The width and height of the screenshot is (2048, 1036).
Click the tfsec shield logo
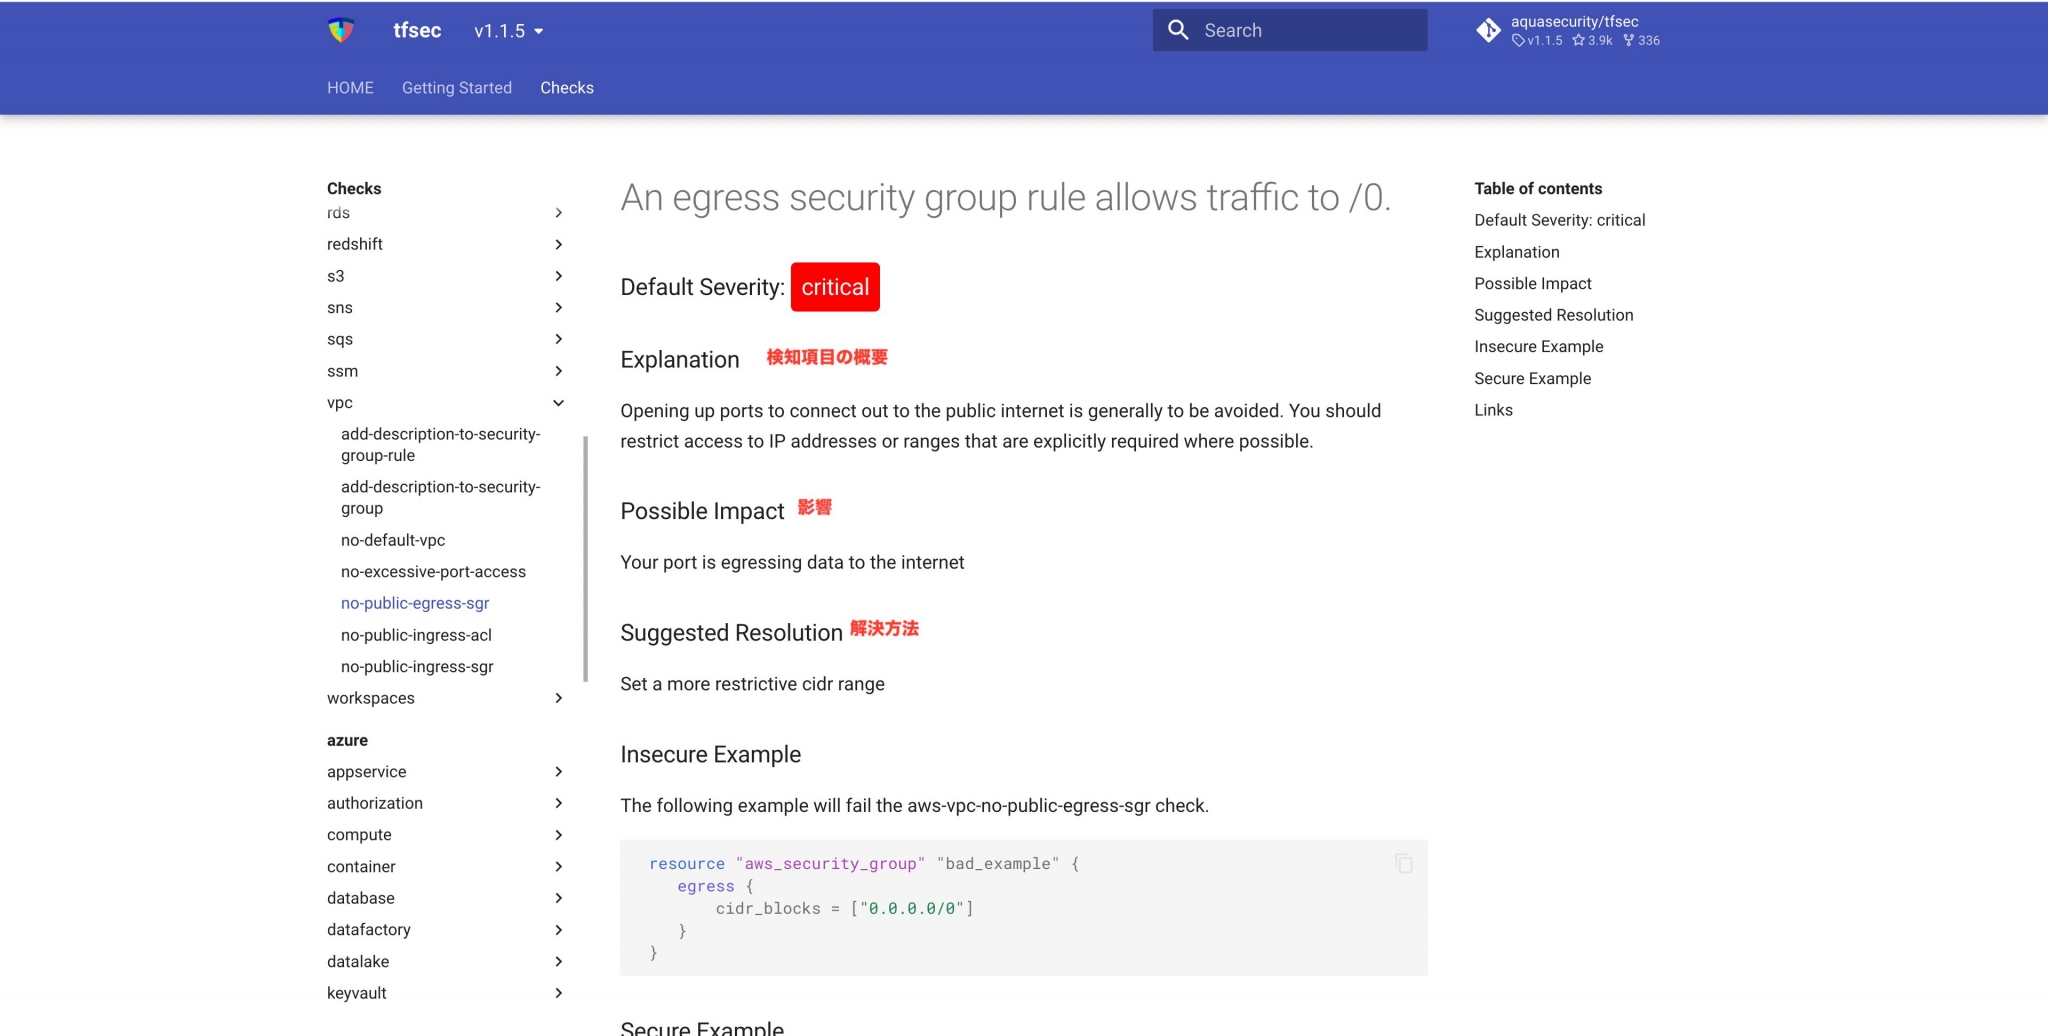coord(341,30)
